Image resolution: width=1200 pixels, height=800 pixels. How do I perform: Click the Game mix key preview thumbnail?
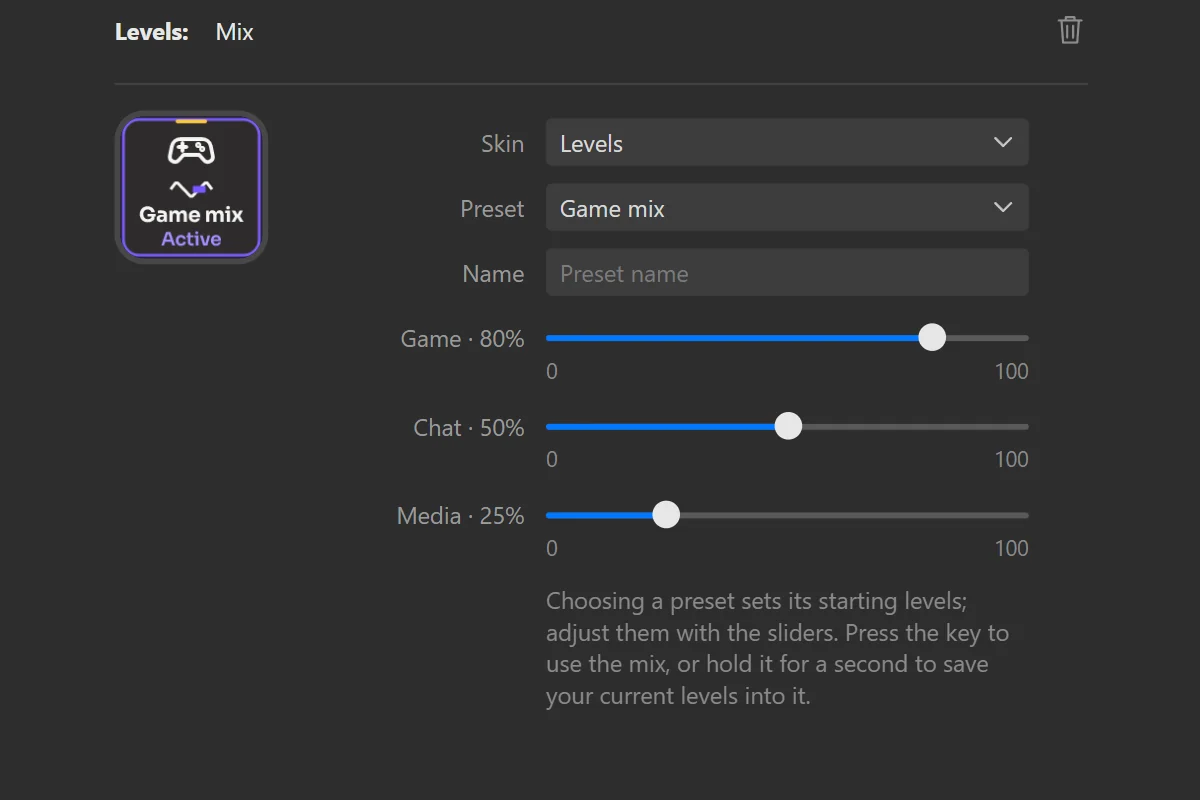191,187
